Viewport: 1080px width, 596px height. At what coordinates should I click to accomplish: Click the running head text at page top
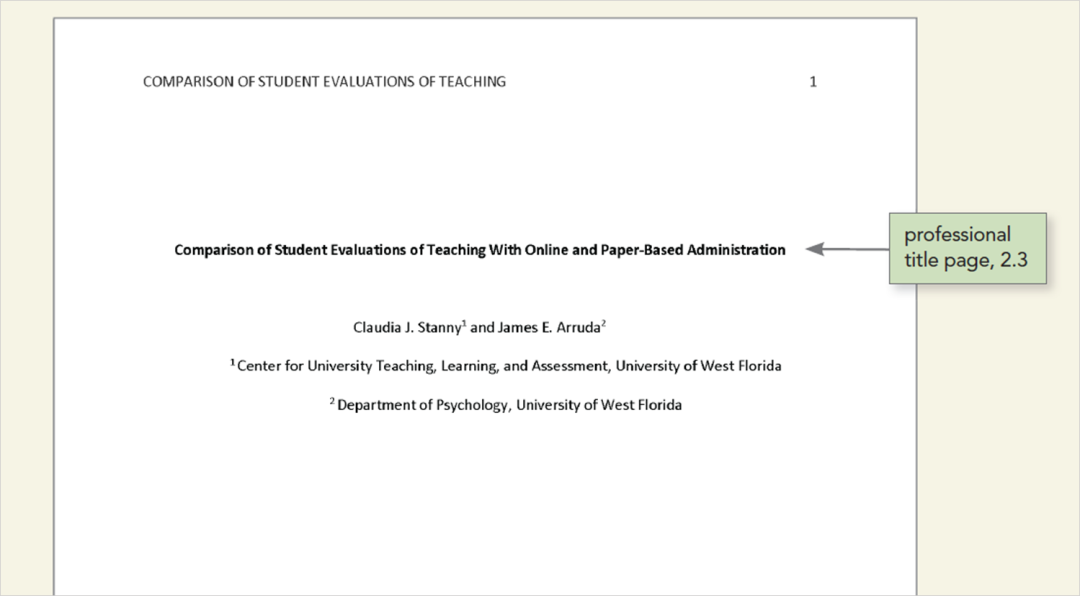[324, 82]
